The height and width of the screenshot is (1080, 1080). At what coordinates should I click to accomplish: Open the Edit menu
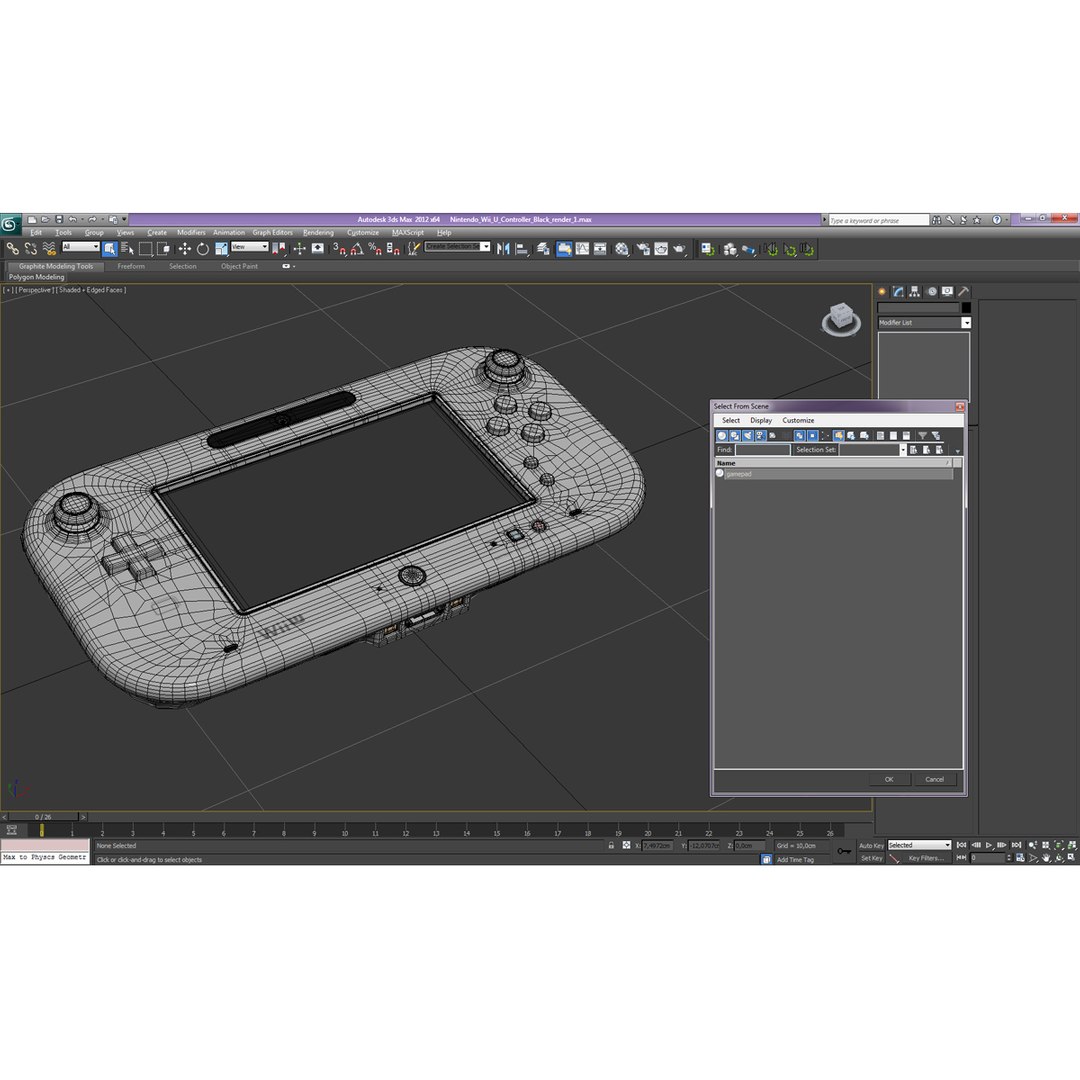pos(36,233)
